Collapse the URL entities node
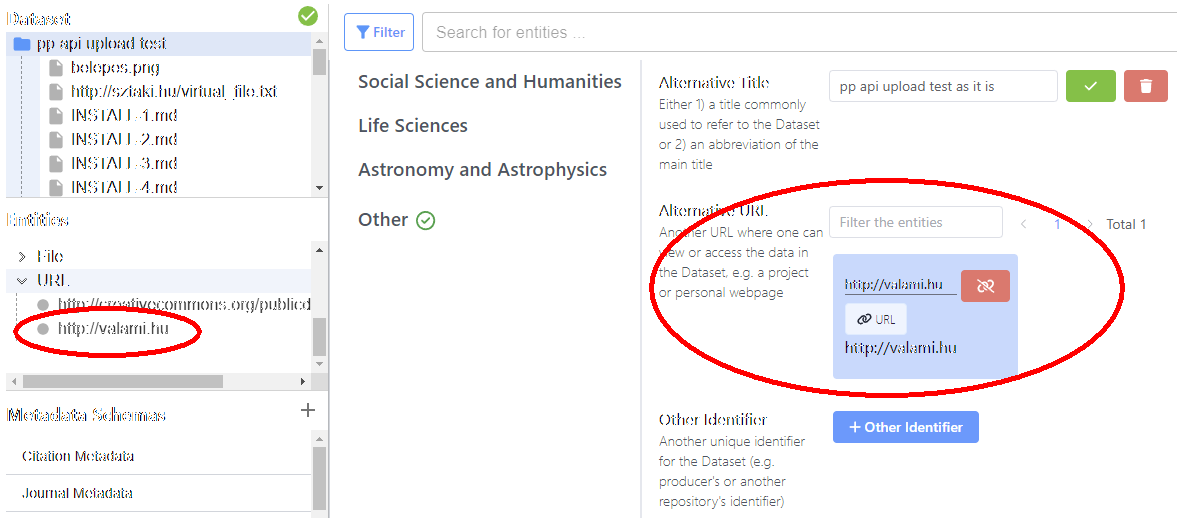The height and width of the screenshot is (518, 1177). (22, 281)
